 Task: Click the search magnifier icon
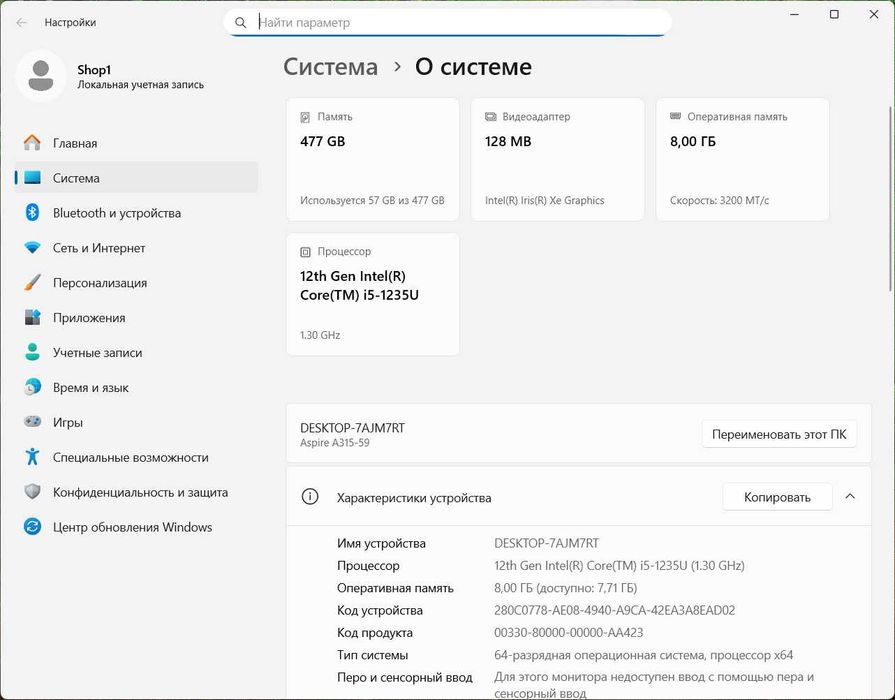click(x=241, y=23)
